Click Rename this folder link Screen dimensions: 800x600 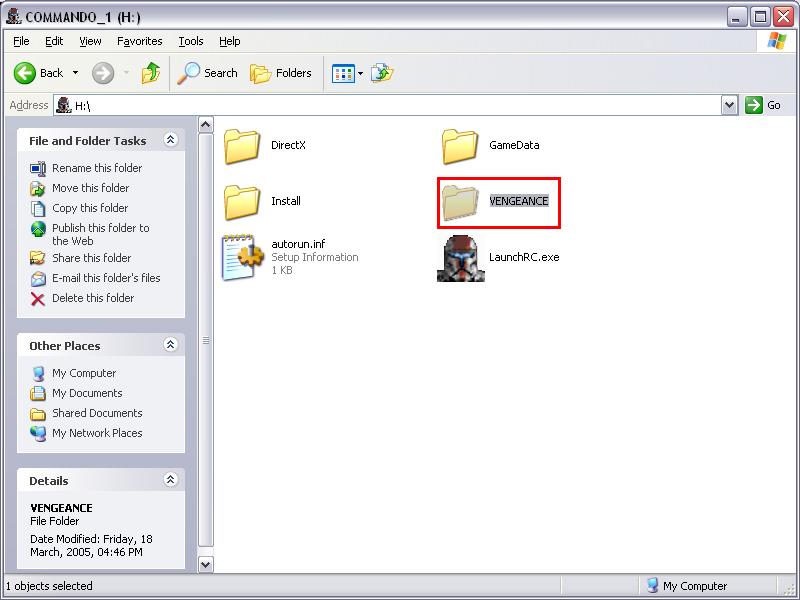point(97,168)
